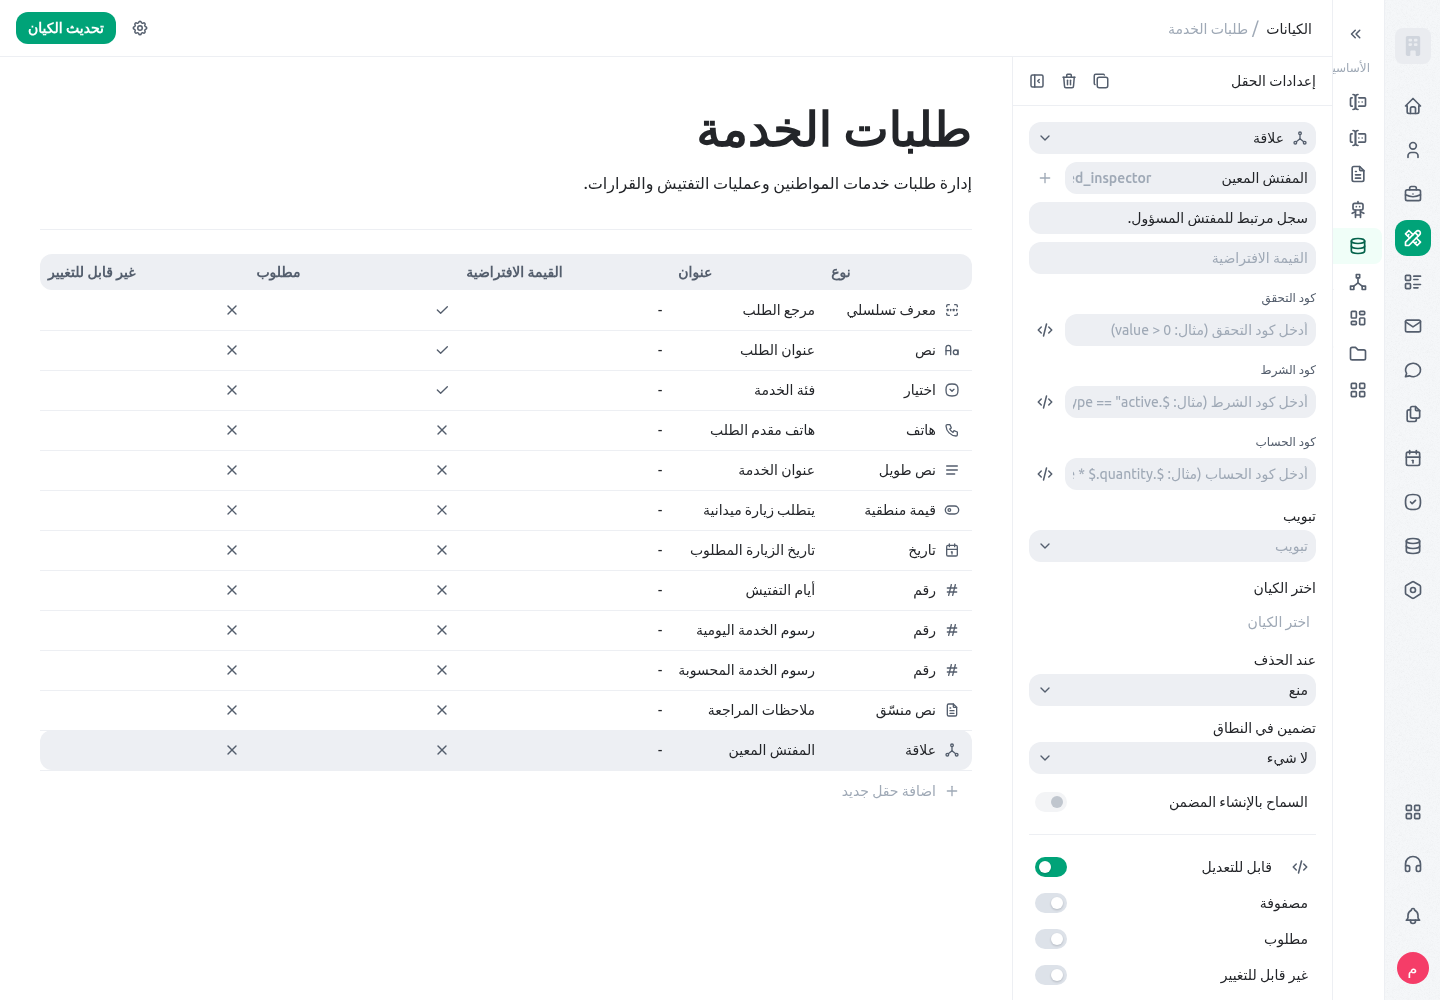Collapse the secondary sidebar with double chevron
This screenshot has width=1440, height=1000.
click(1356, 34)
